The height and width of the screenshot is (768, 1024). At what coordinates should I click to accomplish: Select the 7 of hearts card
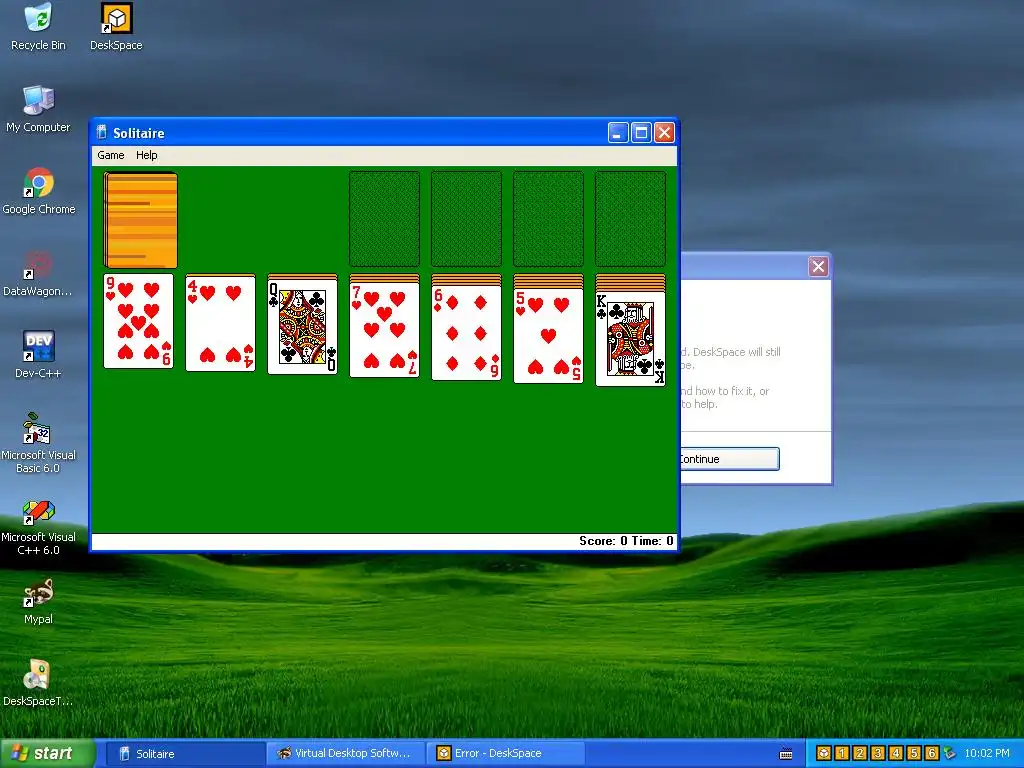[384, 330]
